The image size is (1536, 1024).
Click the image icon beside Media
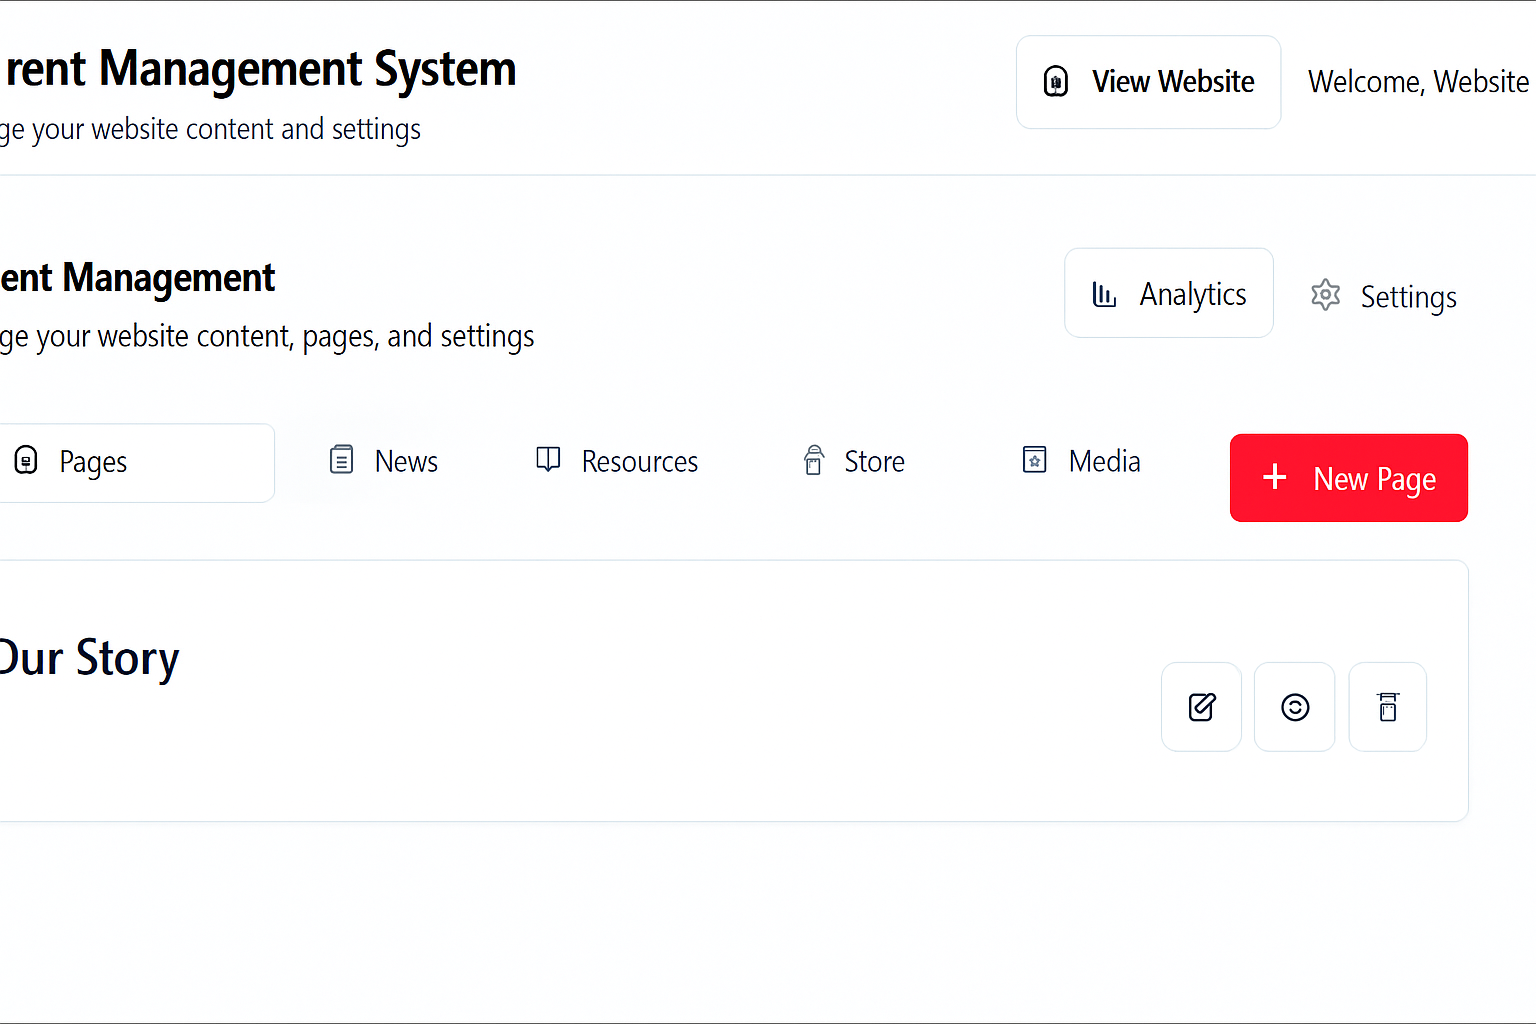1035,460
